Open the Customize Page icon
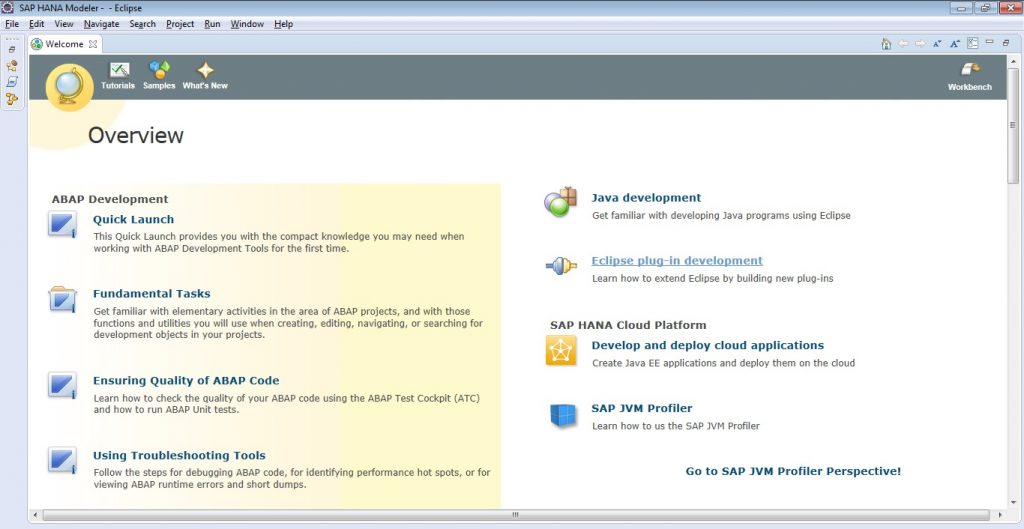 (x=972, y=43)
